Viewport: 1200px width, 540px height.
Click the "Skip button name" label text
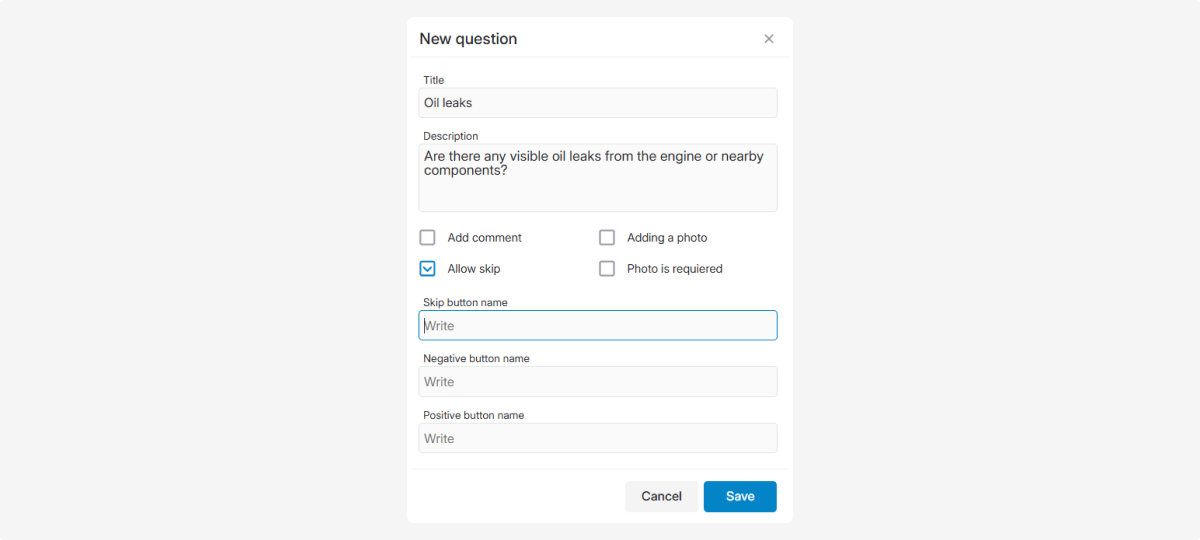466,302
